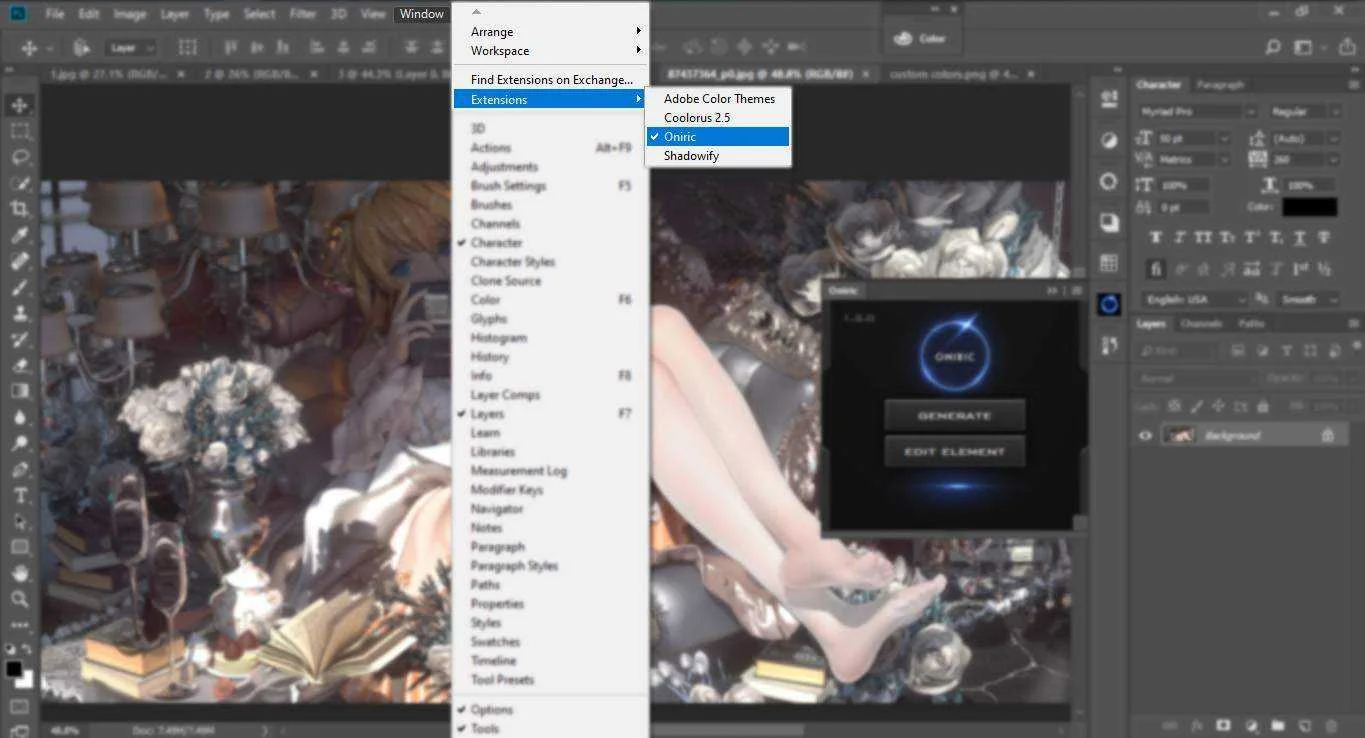
Task: Select the Pen tool
Action: point(19,469)
